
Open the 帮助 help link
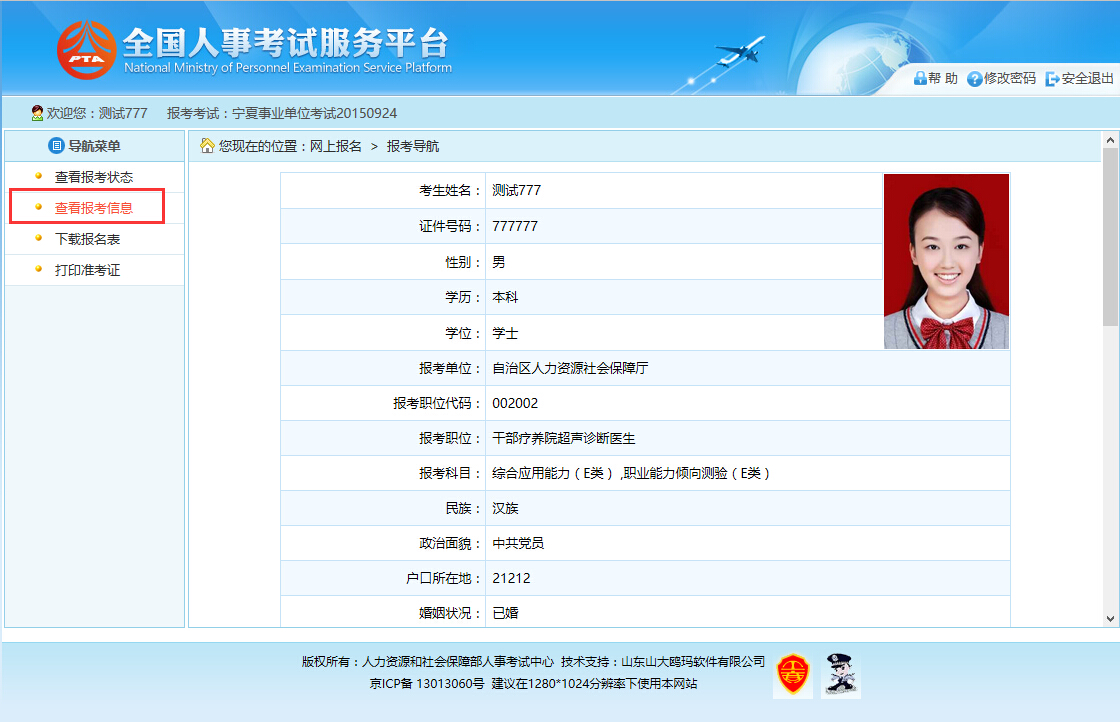tap(943, 79)
